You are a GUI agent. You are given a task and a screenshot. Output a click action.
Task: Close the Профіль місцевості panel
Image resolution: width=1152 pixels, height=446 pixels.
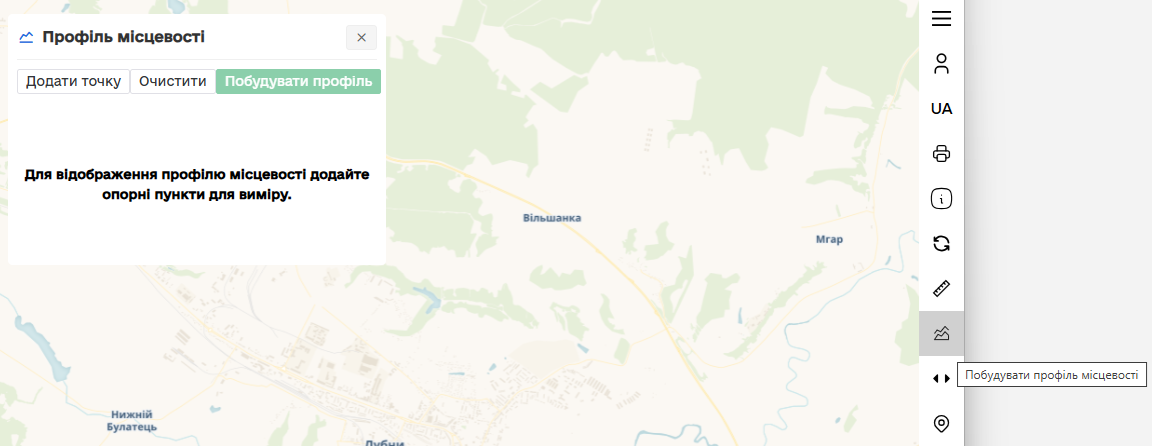[361, 37]
